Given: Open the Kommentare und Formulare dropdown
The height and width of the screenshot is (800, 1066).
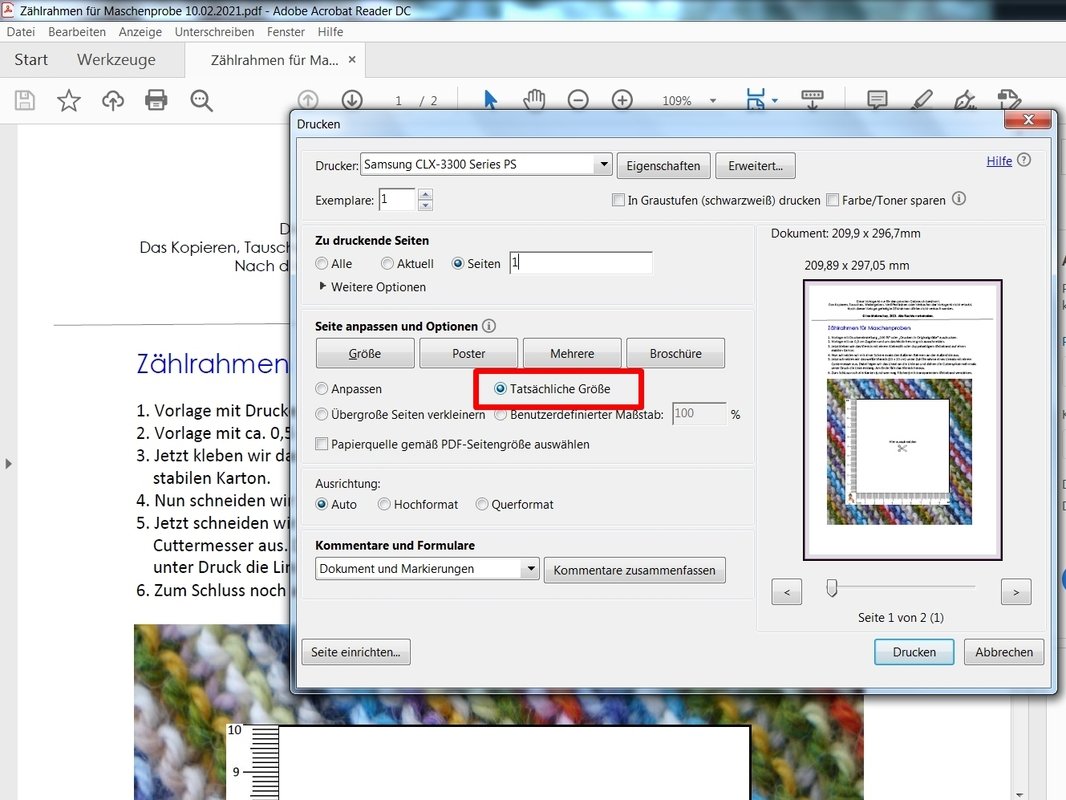Looking at the screenshot, I should [x=529, y=569].
